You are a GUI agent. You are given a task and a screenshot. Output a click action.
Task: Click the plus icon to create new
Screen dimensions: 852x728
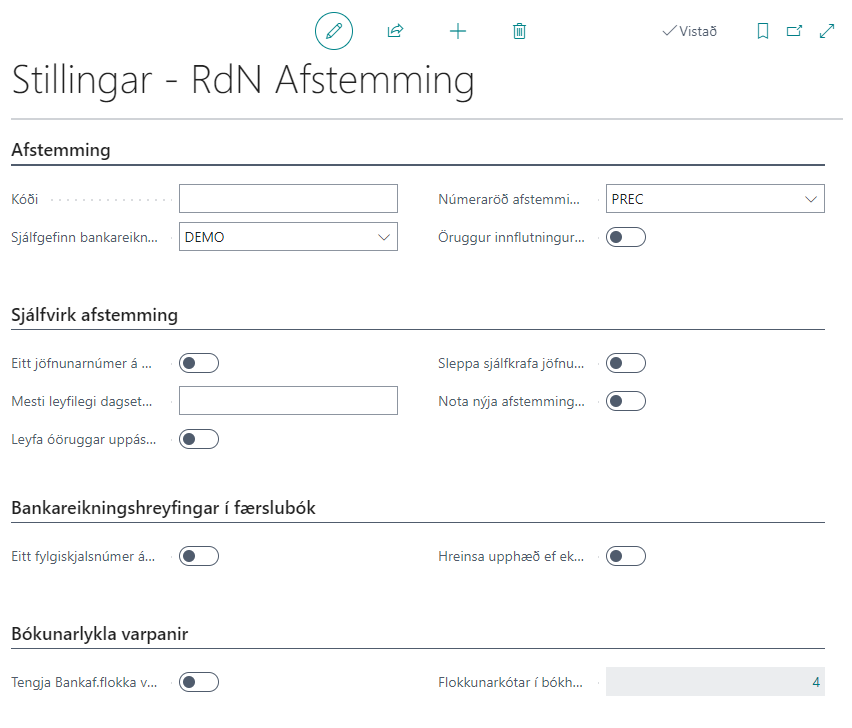458,31
